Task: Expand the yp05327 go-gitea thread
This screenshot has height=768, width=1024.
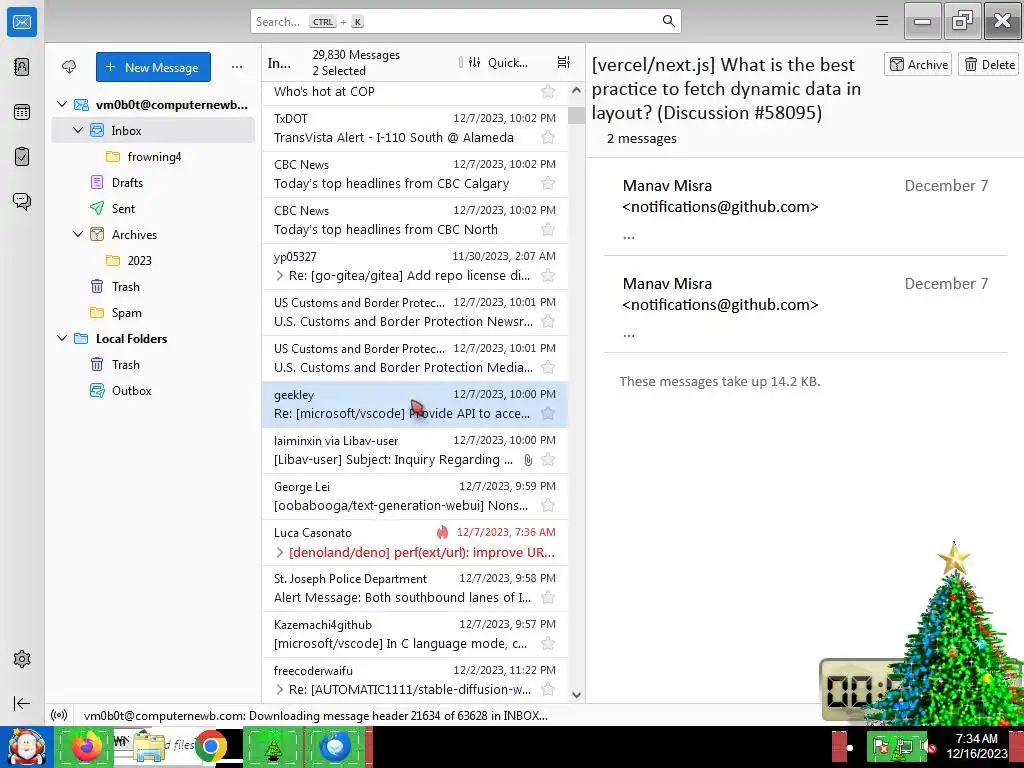Action: click(x=280, y=276)
